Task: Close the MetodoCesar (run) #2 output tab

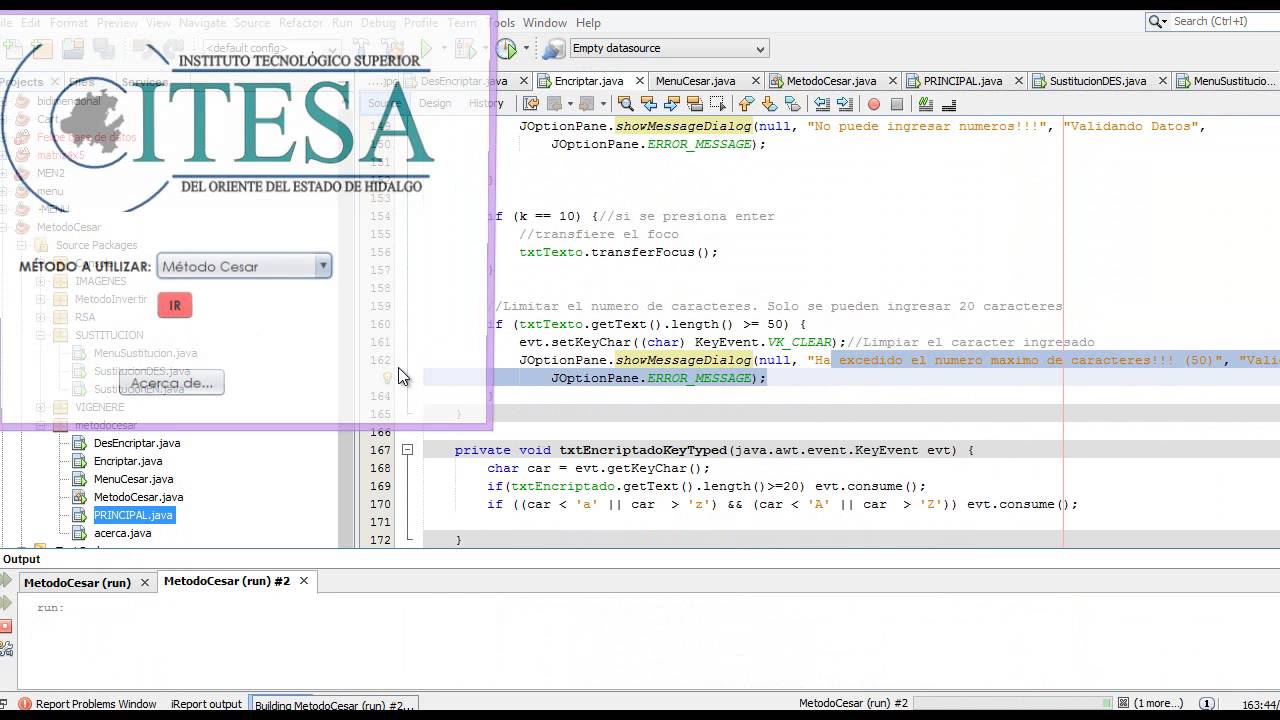Action: pos(303,581)
